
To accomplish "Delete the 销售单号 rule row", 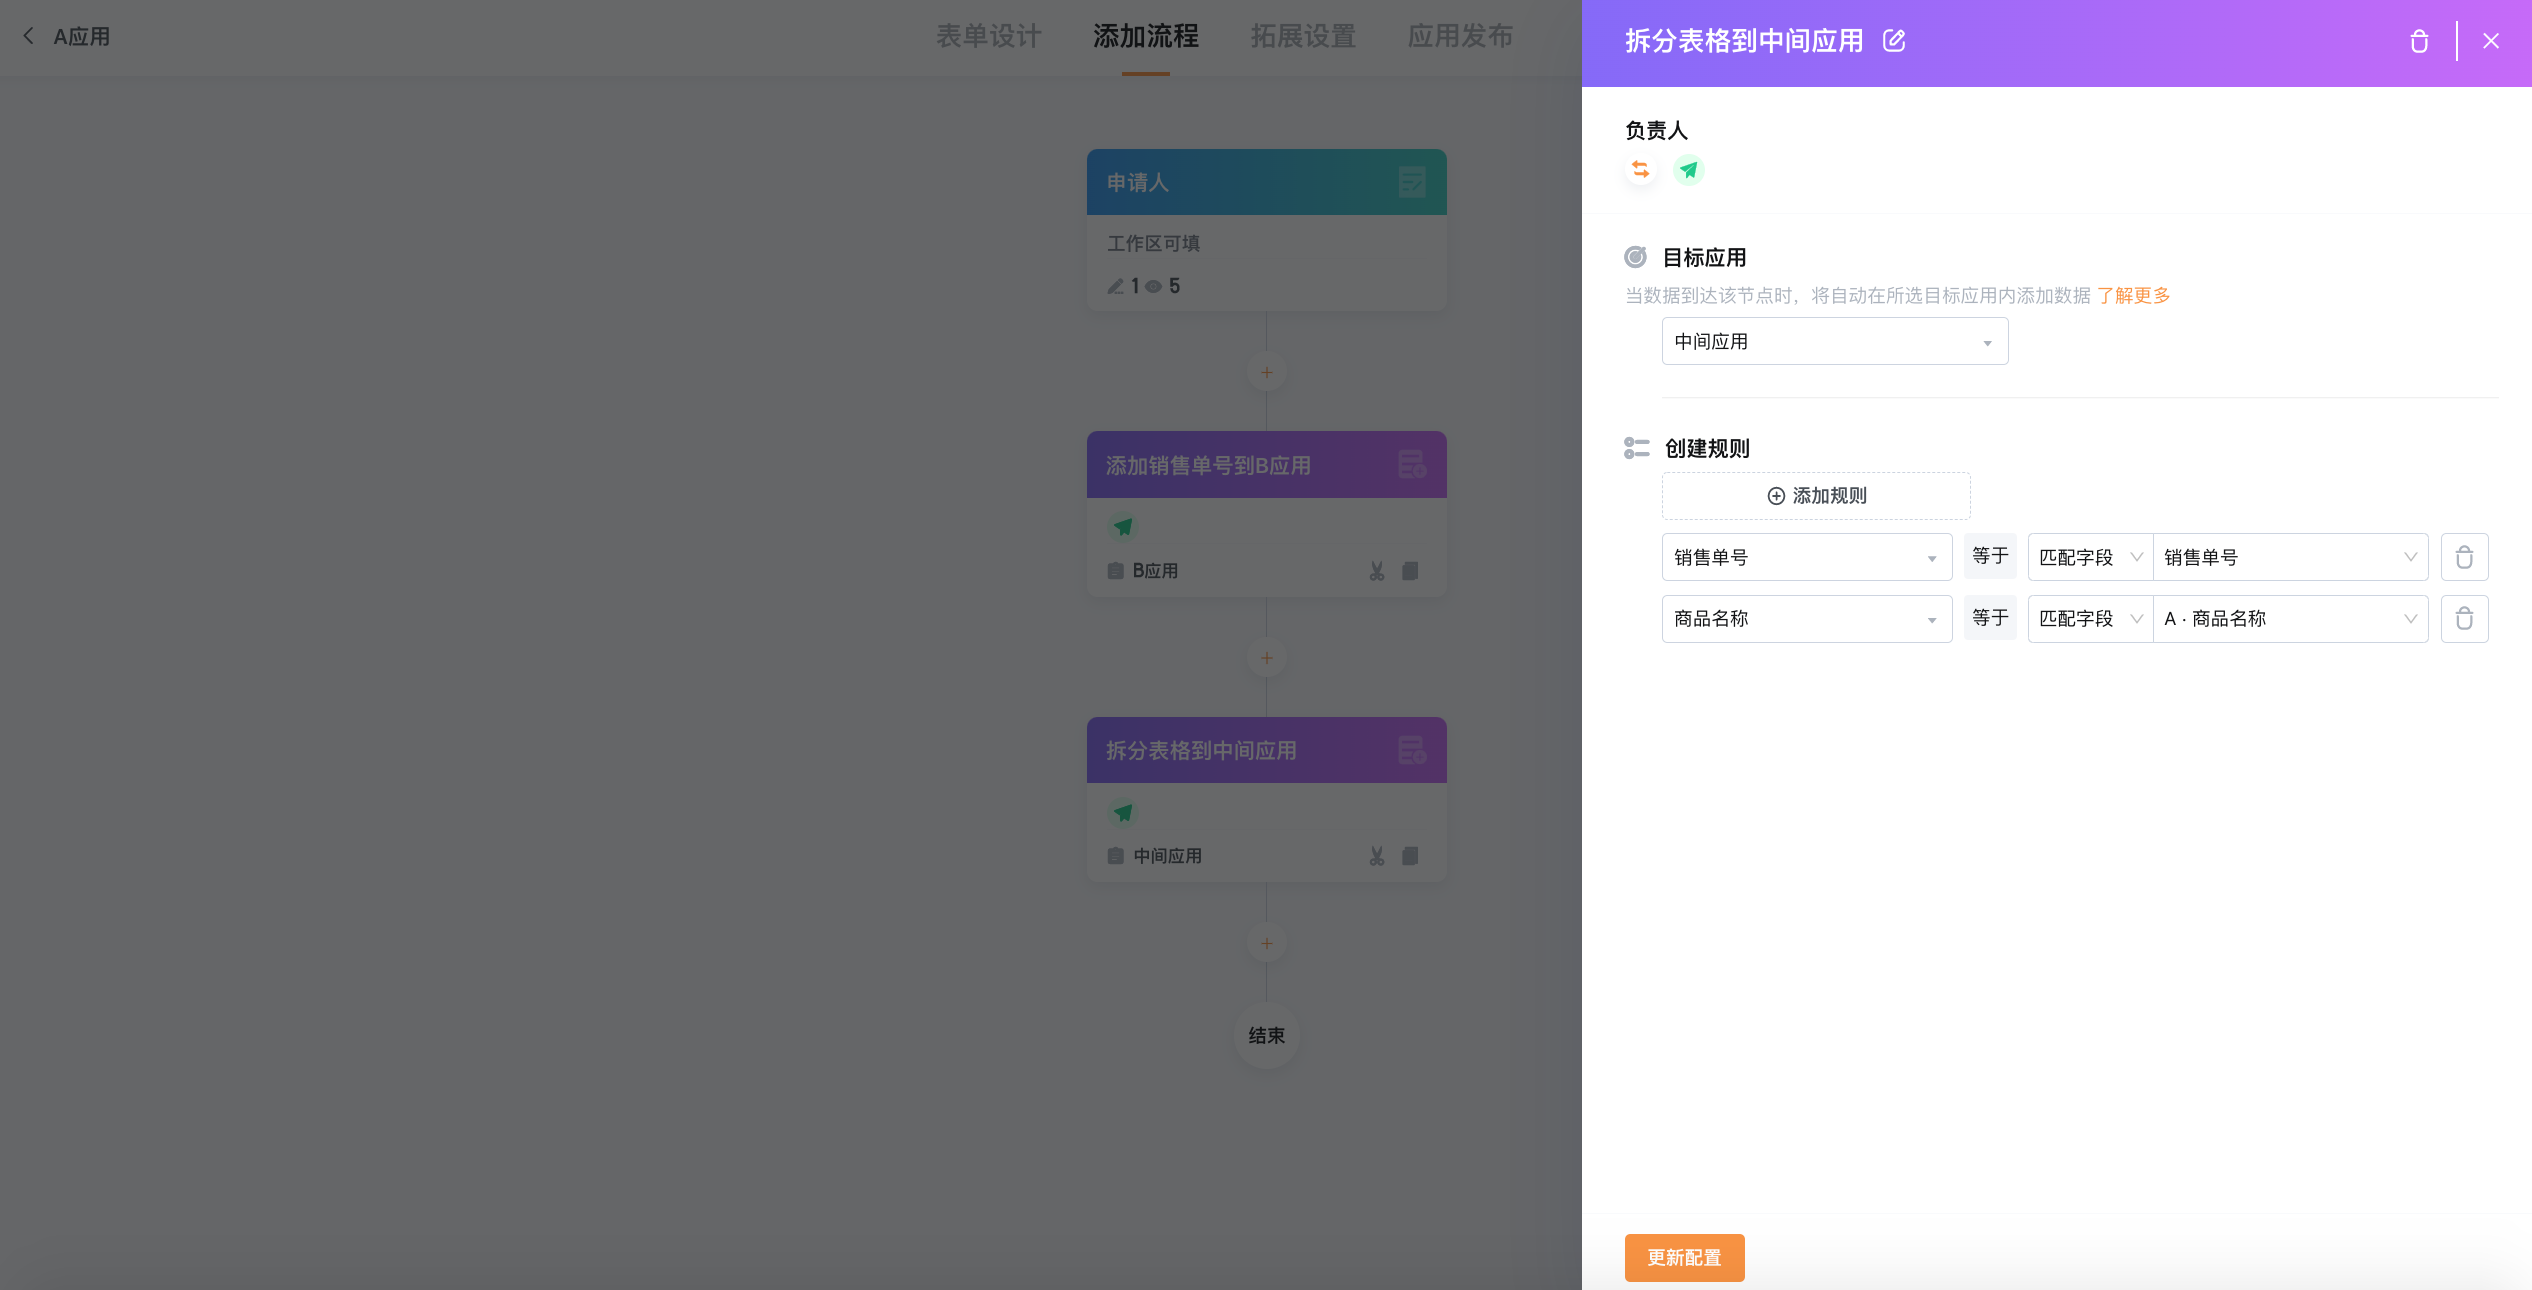I will coord(2464,557).
